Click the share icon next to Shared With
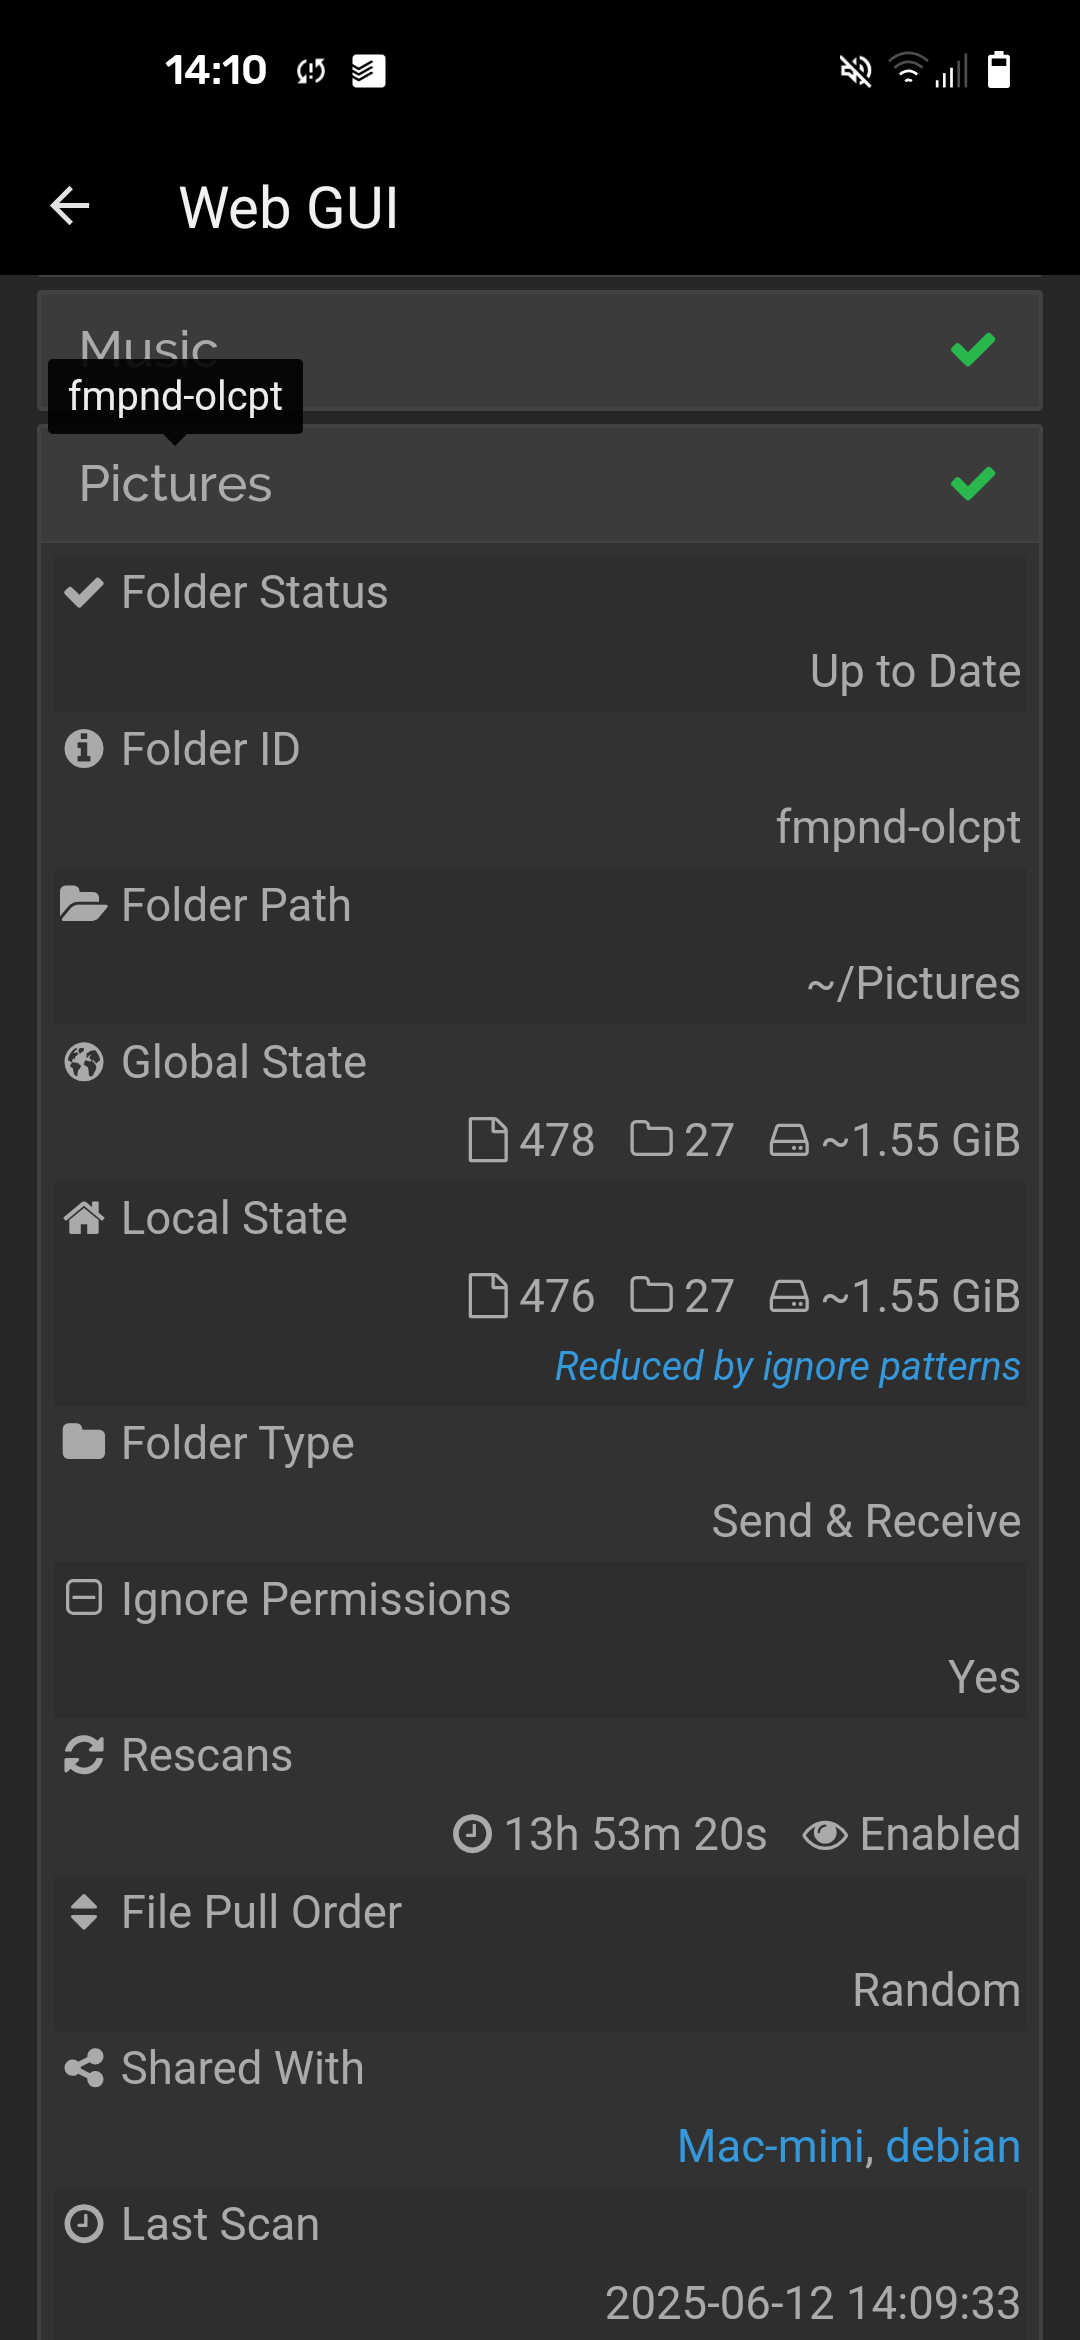 (85, 2068)
